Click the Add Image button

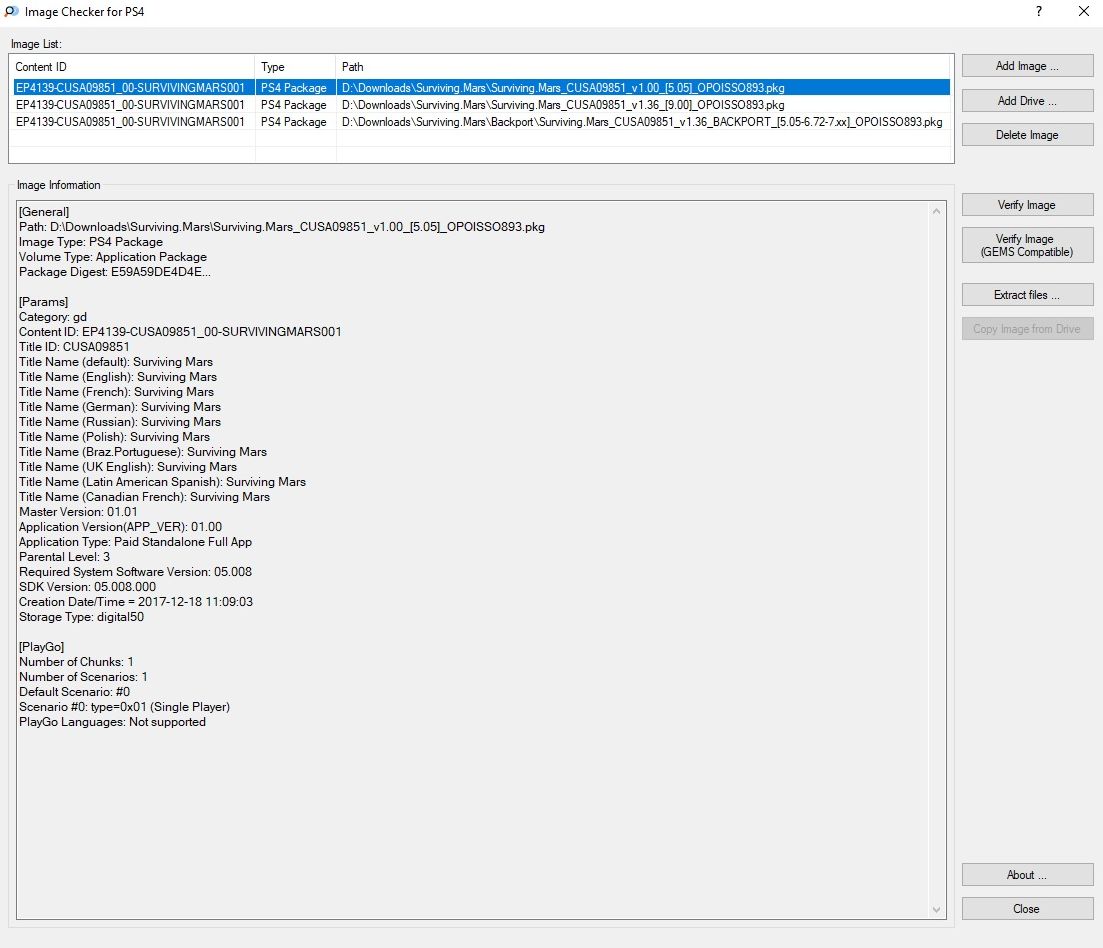coord(1027,66)
